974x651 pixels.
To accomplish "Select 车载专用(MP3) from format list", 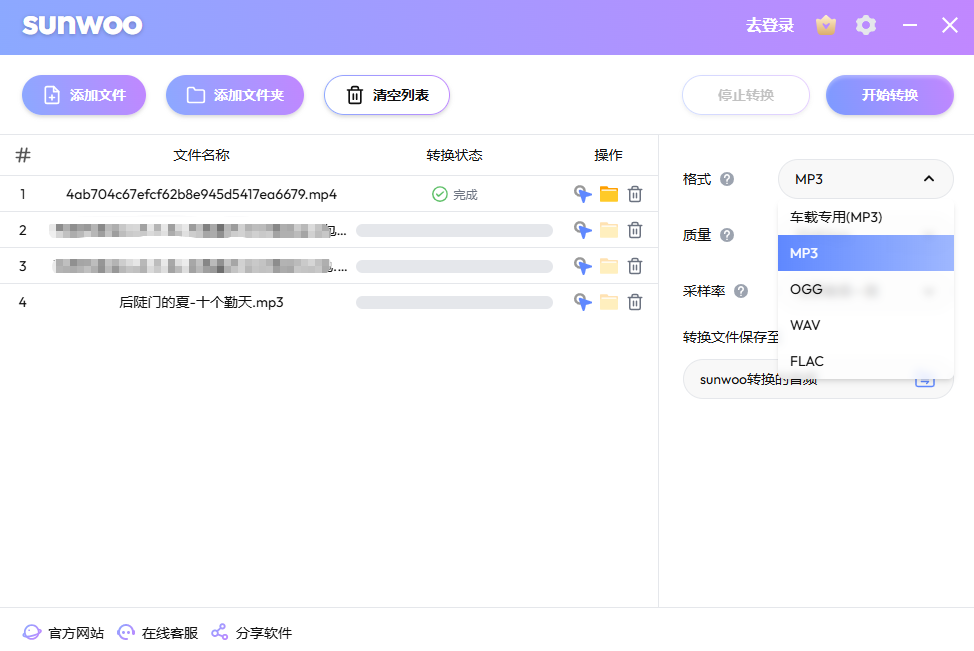I will tap(836, 217).
